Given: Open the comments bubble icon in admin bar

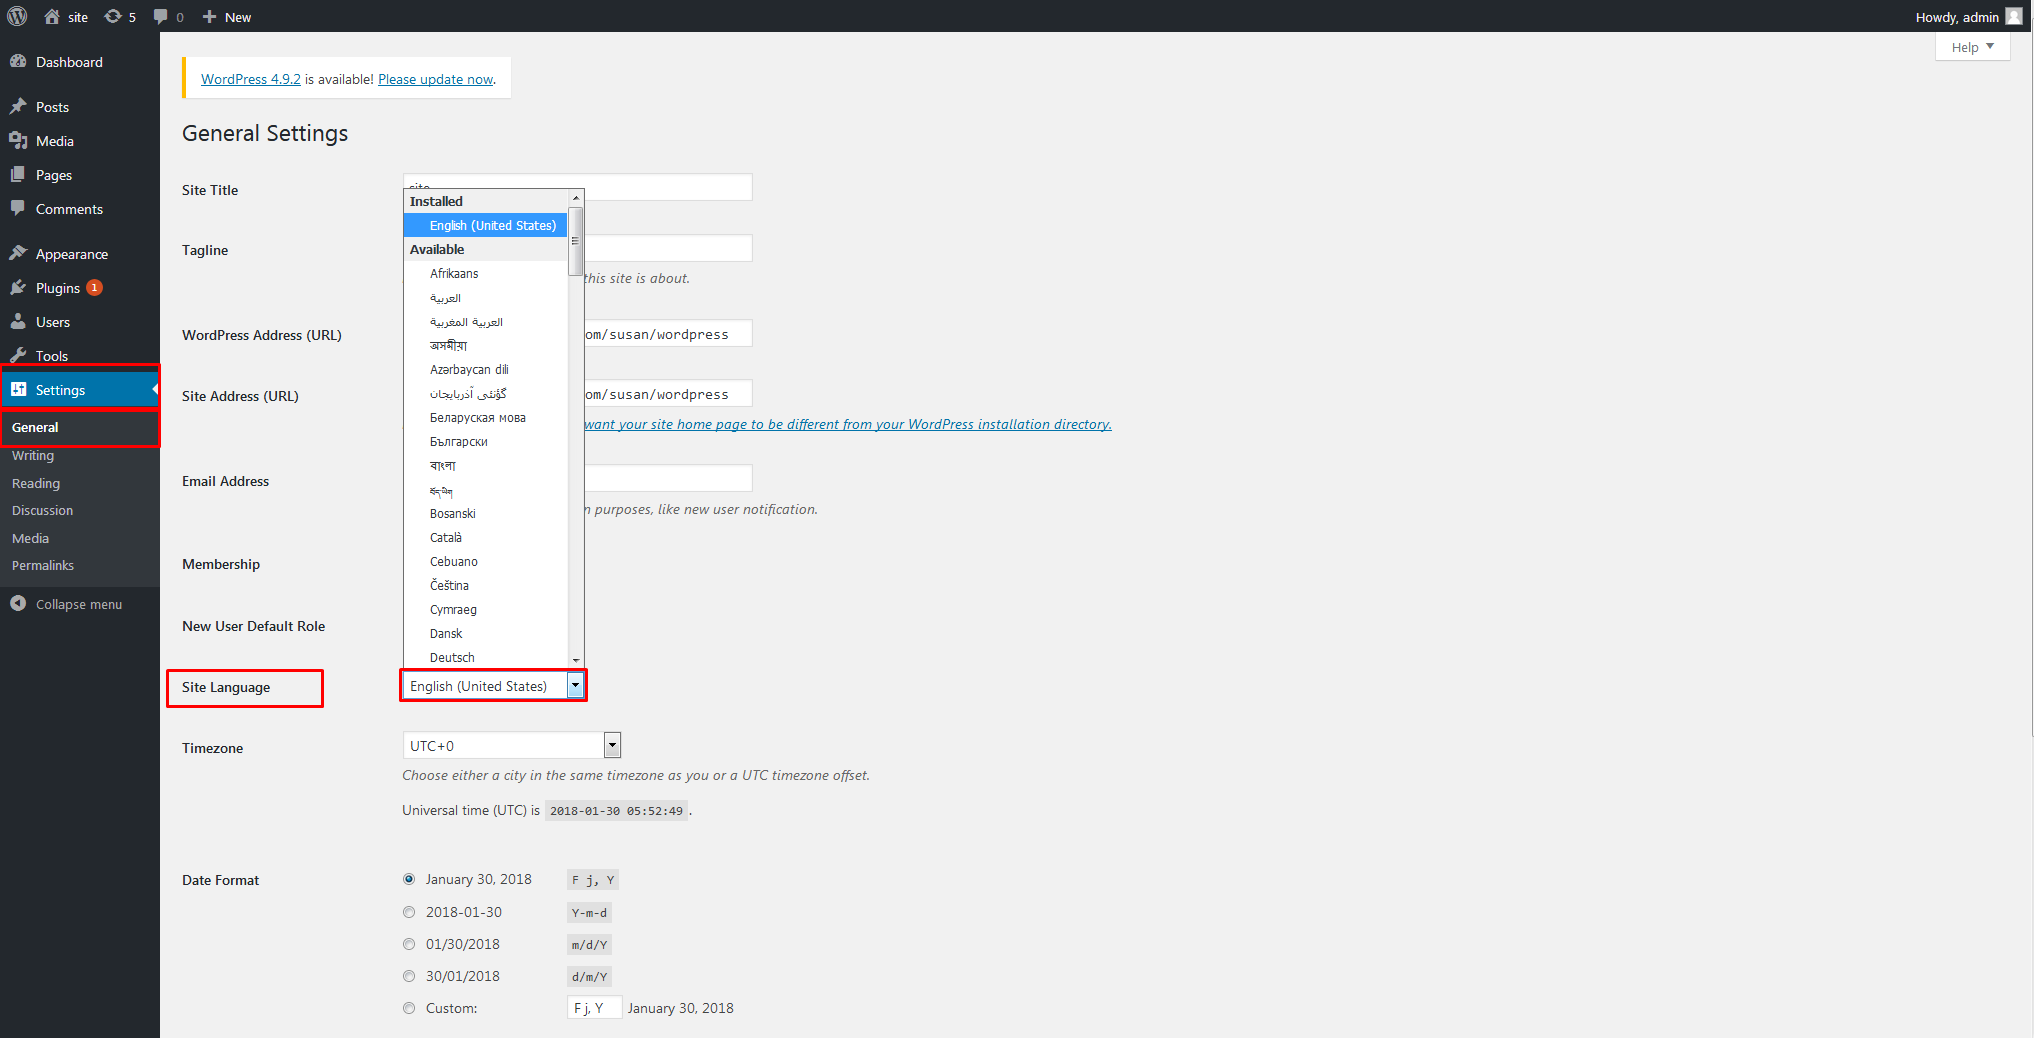Looking at the screenshot, I should click(x=161, y=17).
